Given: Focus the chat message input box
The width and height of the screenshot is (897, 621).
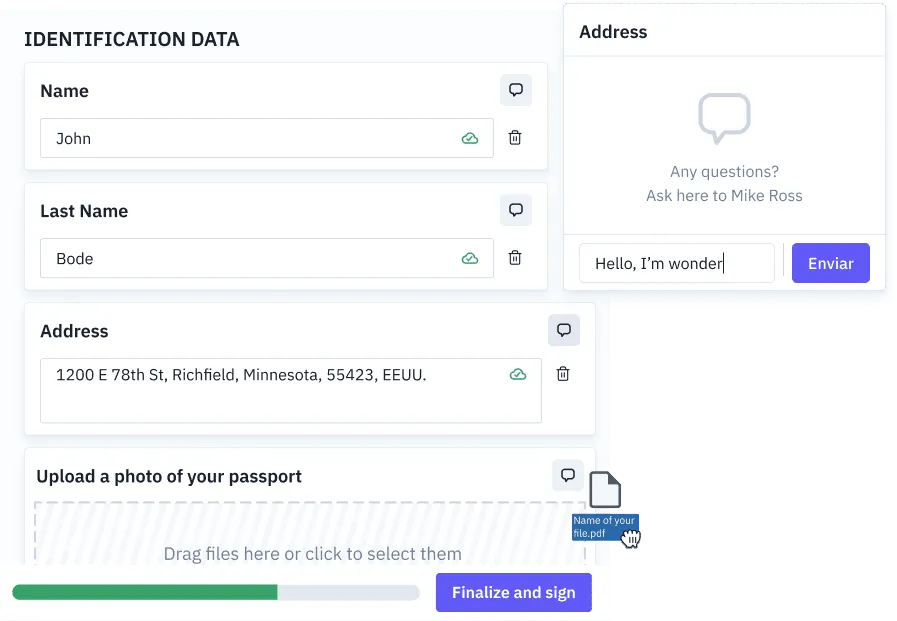Looking at the screenshot, I should click(x=677, y=263).
